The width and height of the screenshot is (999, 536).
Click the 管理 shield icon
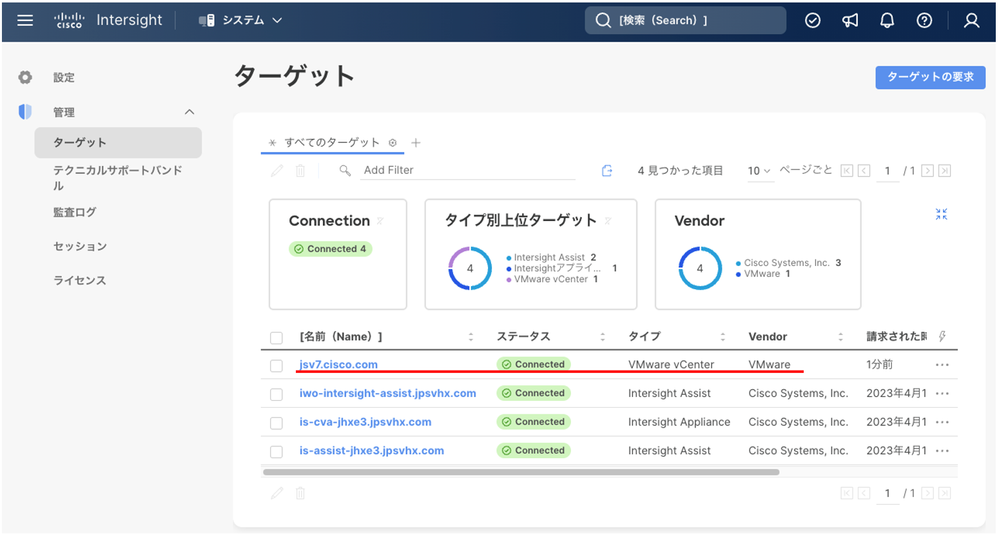[25, 112]
